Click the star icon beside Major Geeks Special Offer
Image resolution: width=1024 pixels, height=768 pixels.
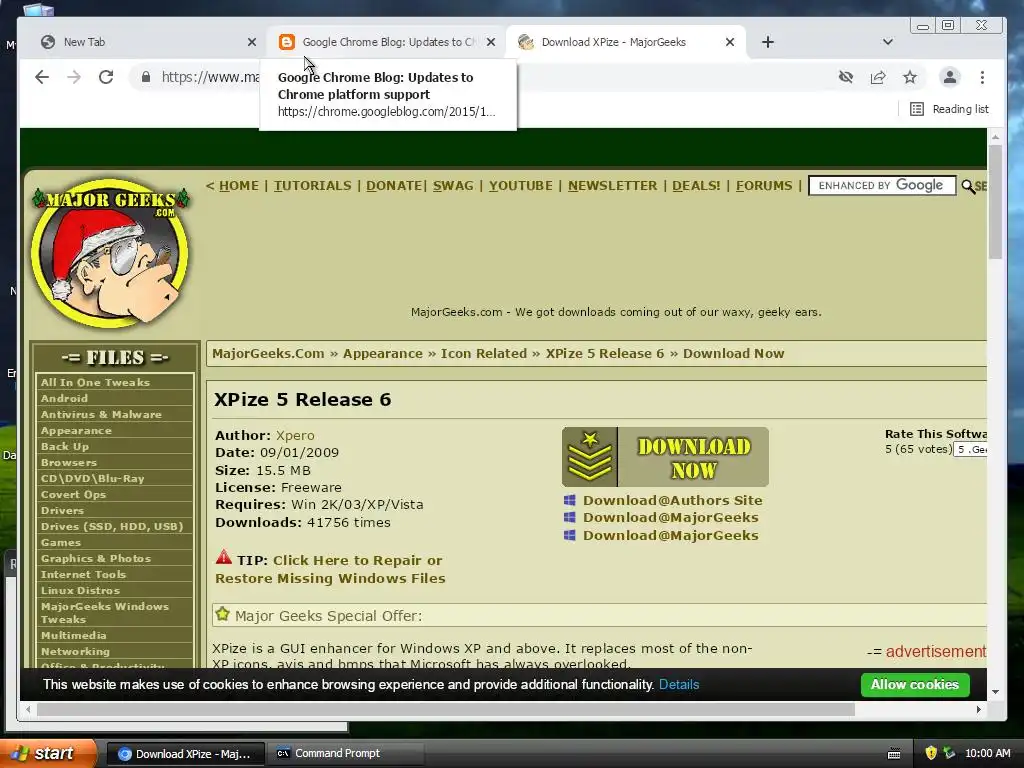(x=223, y=614)
